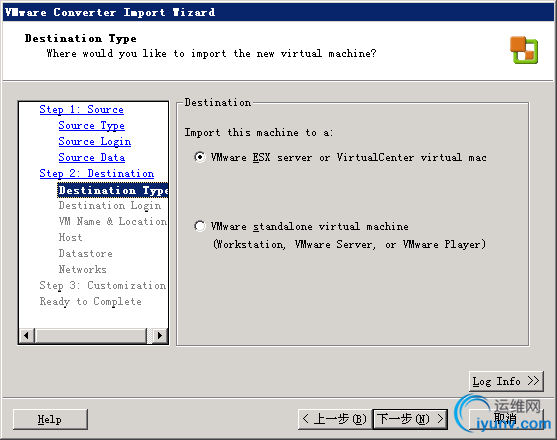The image size is (557, 440).
Task: Click Step 3: Customization label
Action: click(102, 285)
